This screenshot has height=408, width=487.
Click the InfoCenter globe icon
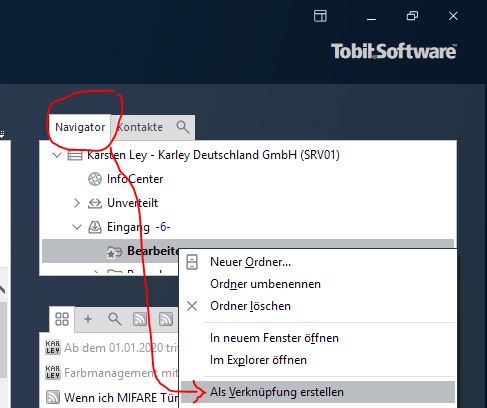[95, 179]
